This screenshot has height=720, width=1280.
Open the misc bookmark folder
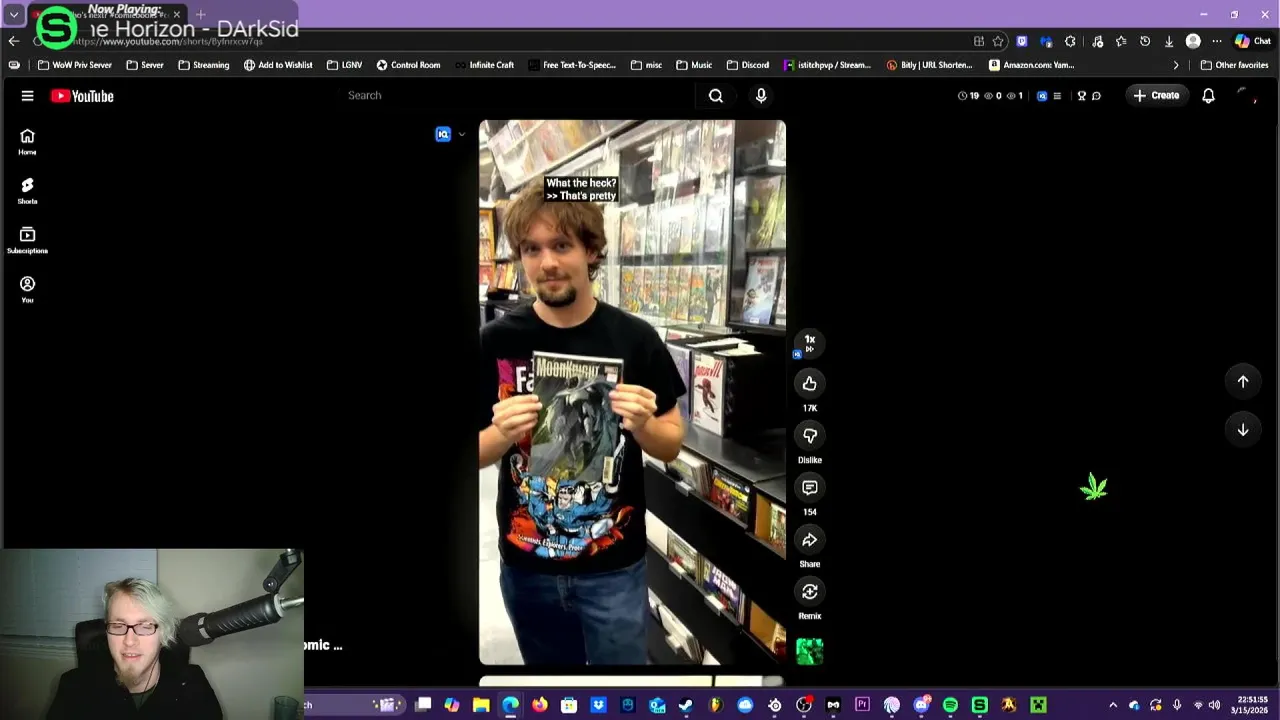646,65
